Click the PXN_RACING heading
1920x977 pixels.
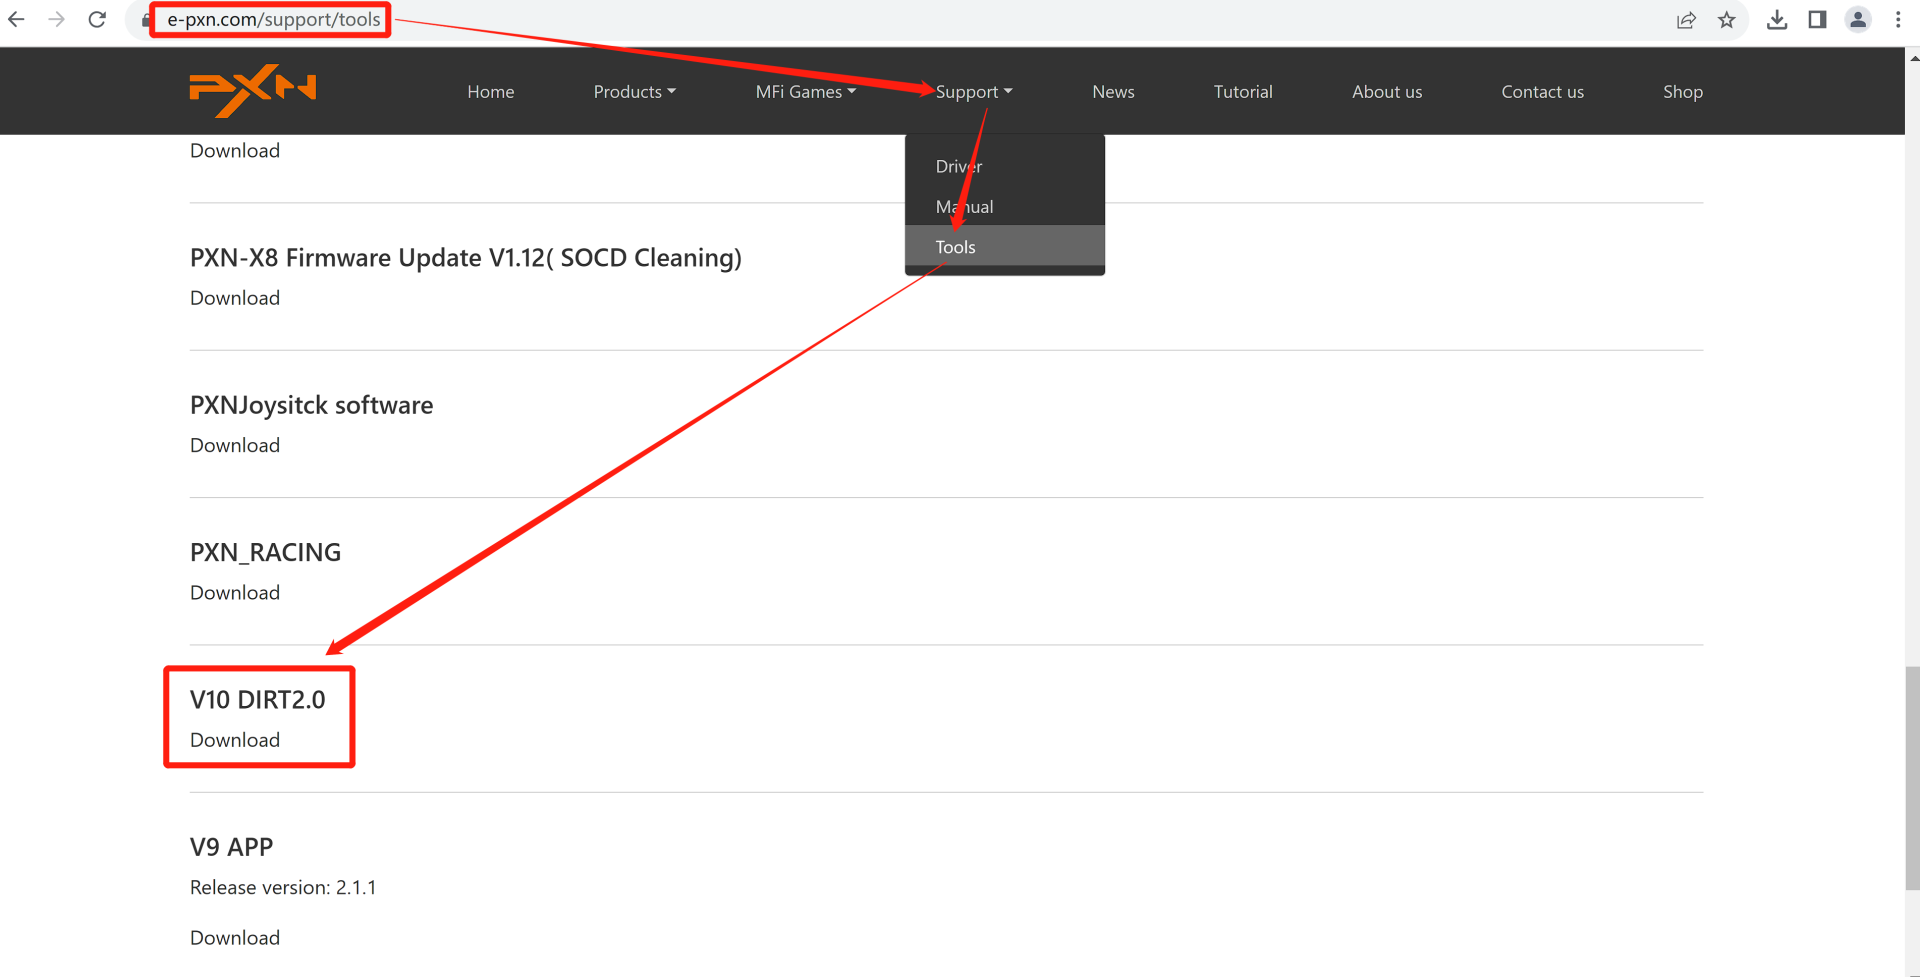pyautogui.click(x=266, y=552)
